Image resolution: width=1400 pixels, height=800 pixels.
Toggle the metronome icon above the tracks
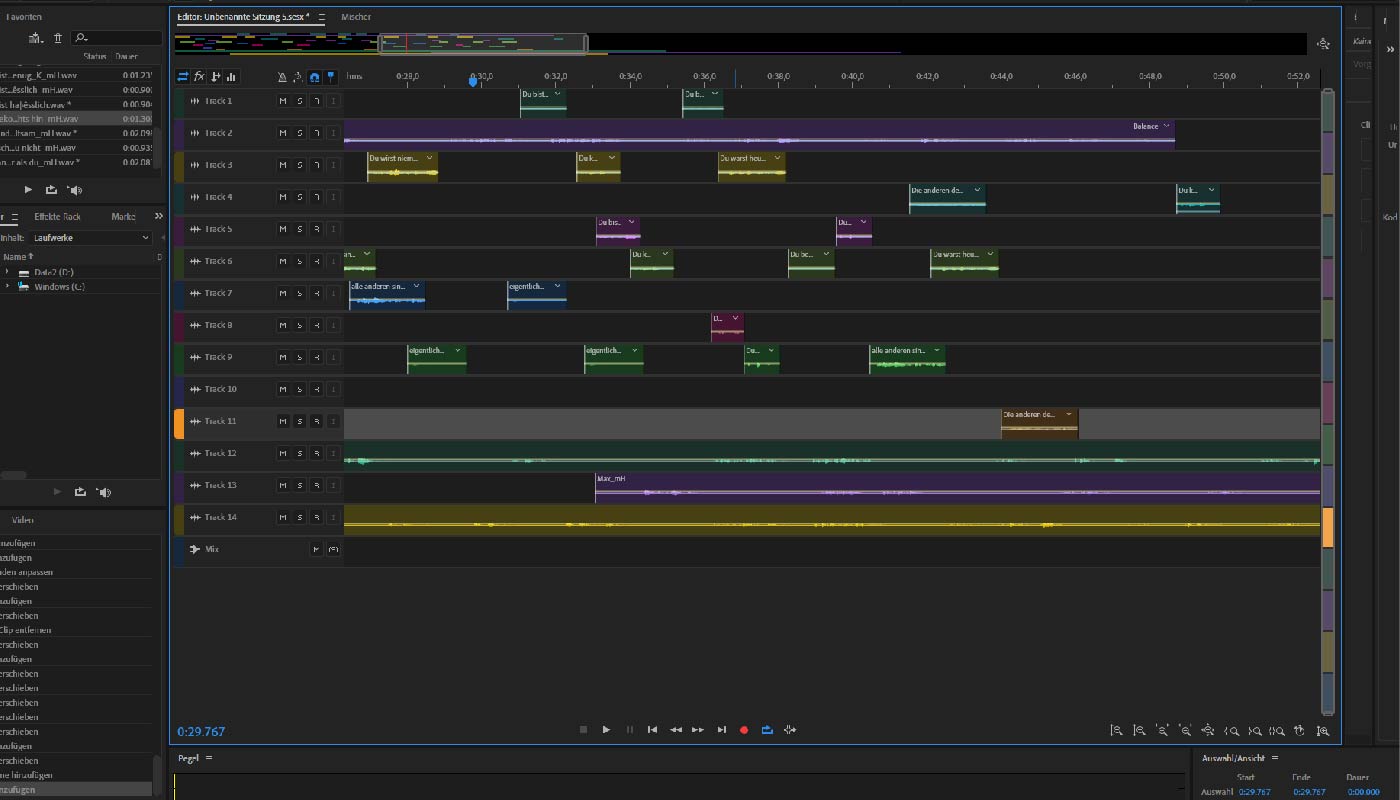pos(282,77)
